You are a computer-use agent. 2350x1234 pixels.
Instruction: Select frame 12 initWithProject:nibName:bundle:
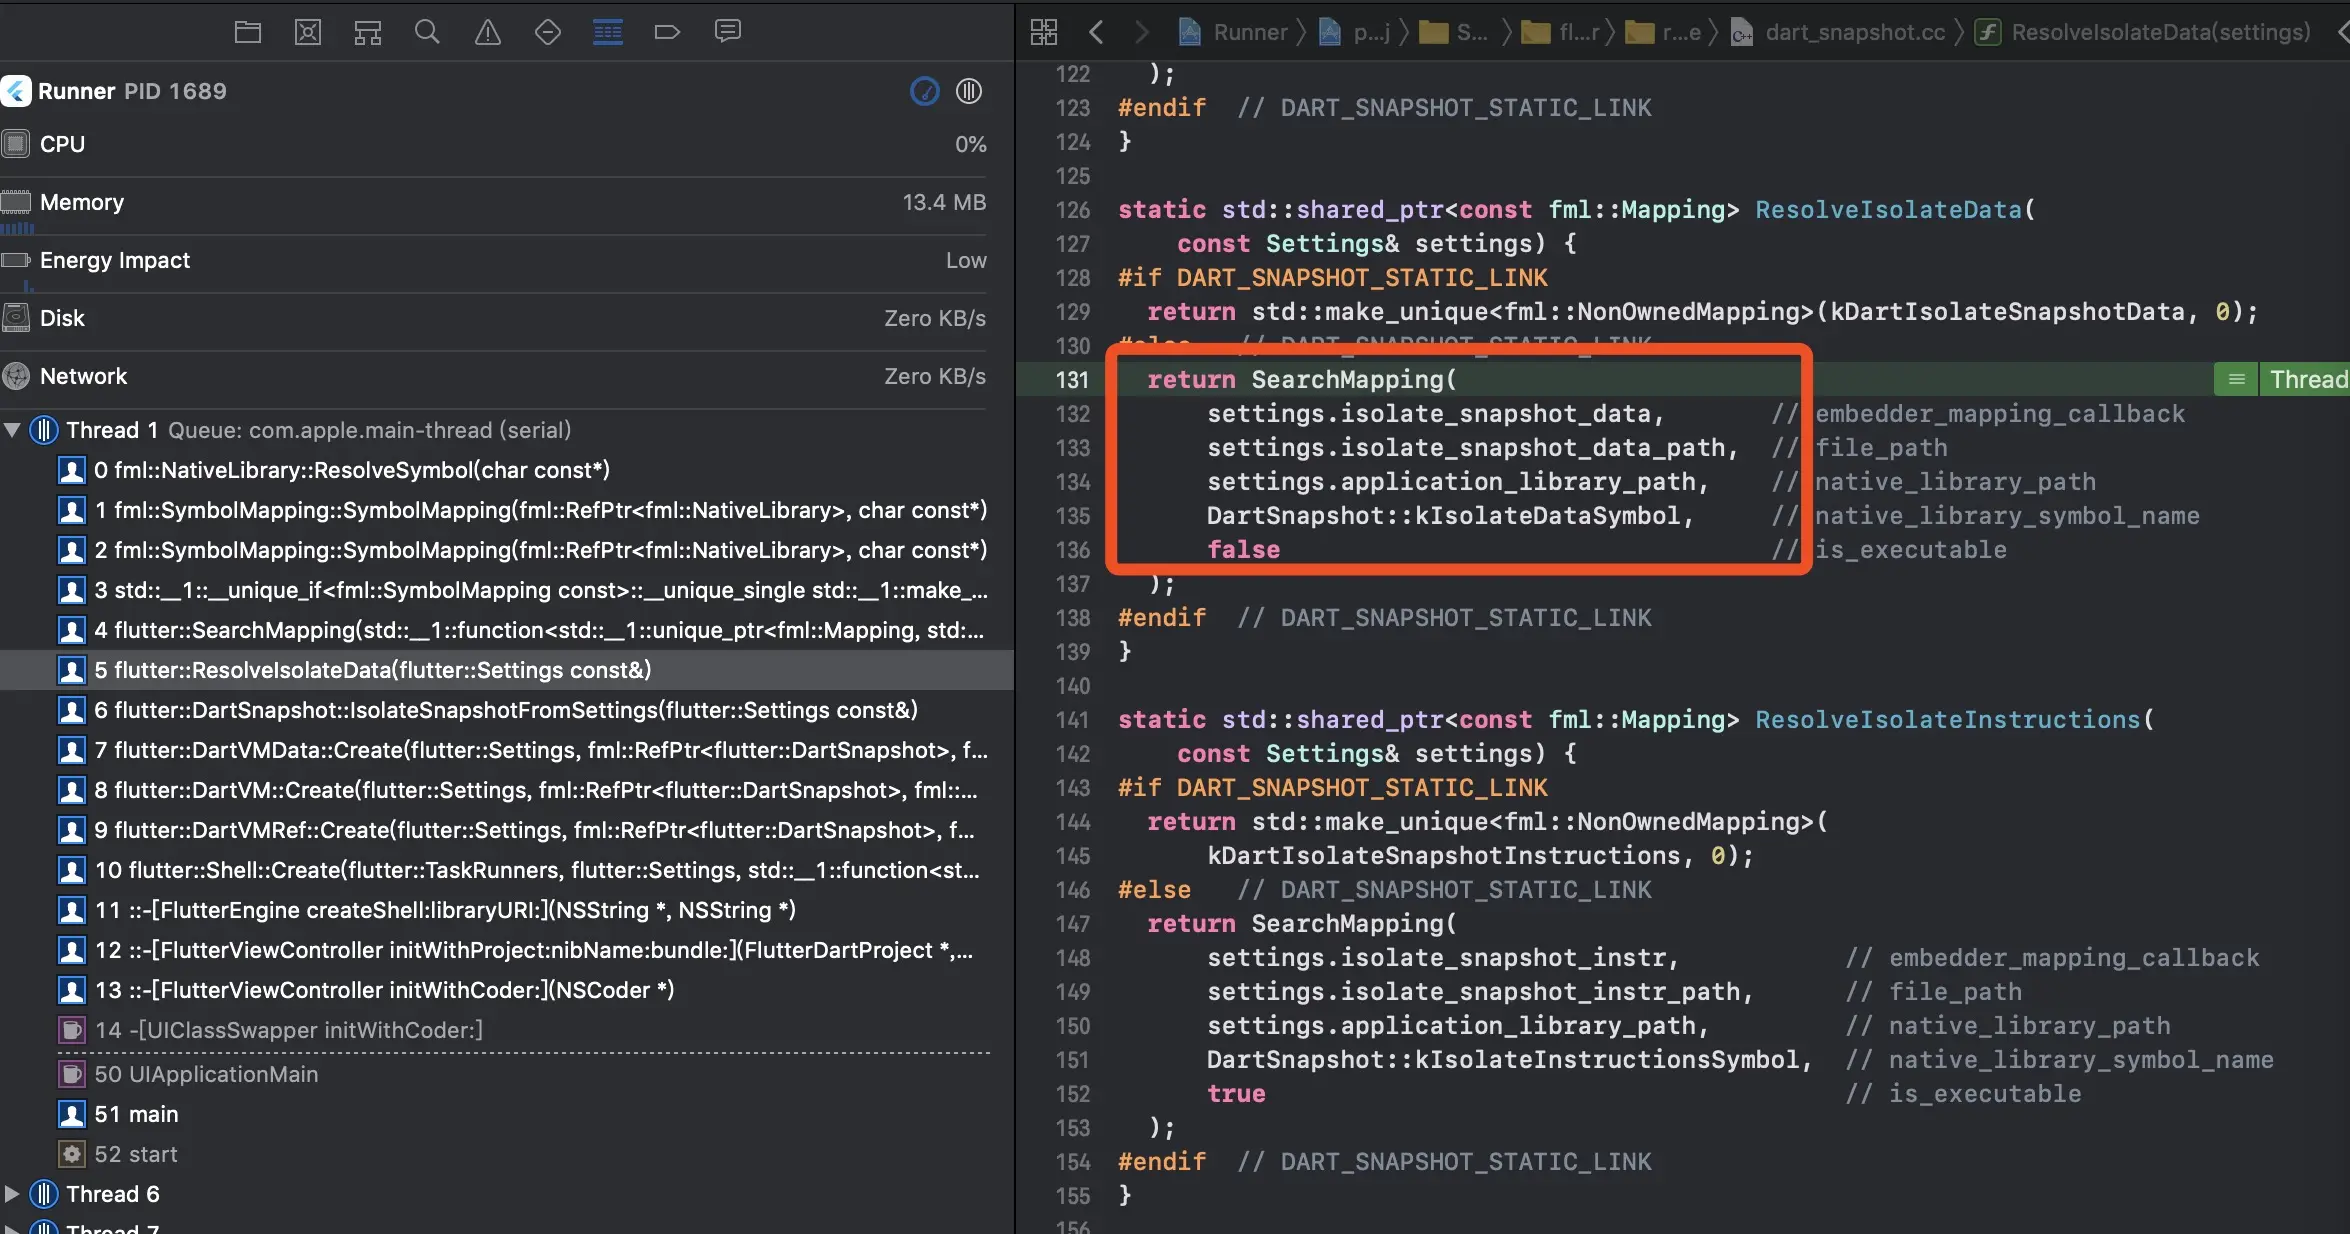point(507,950)
